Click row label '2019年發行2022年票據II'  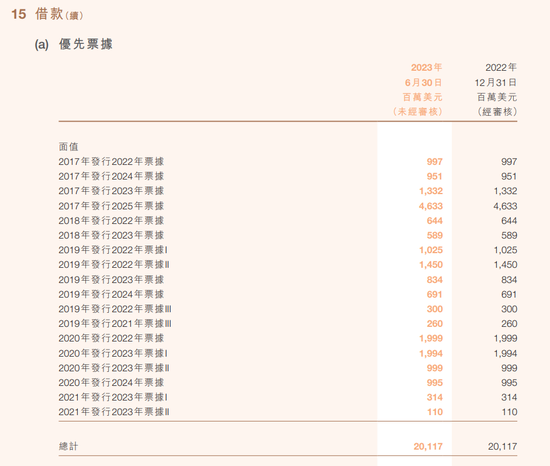(x=114, y=265)
